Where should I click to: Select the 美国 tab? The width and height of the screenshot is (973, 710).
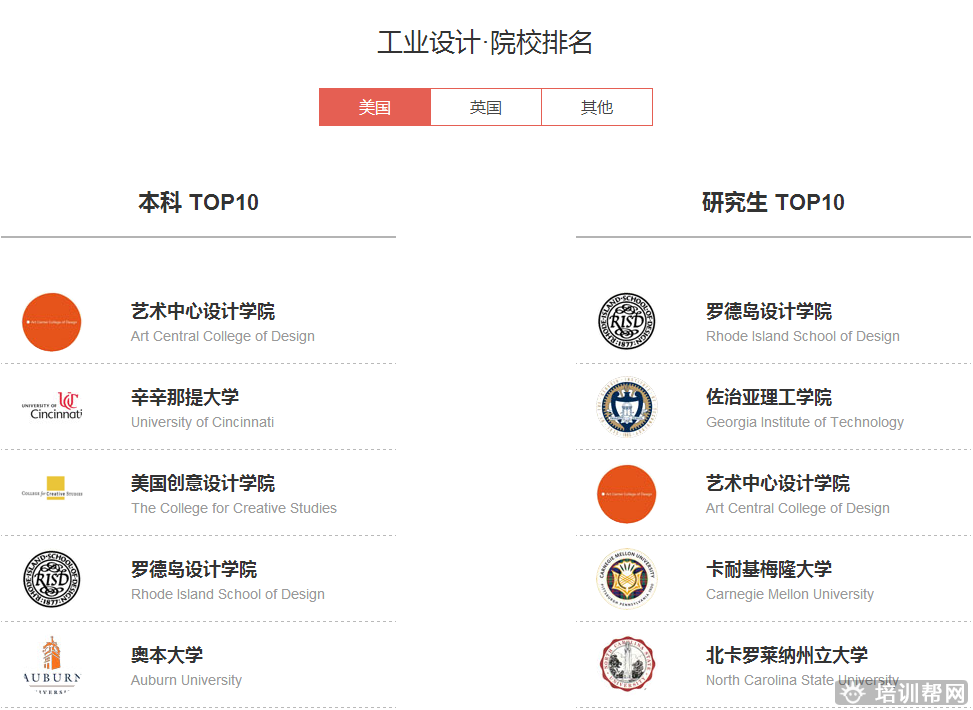[x=375, y=107]
